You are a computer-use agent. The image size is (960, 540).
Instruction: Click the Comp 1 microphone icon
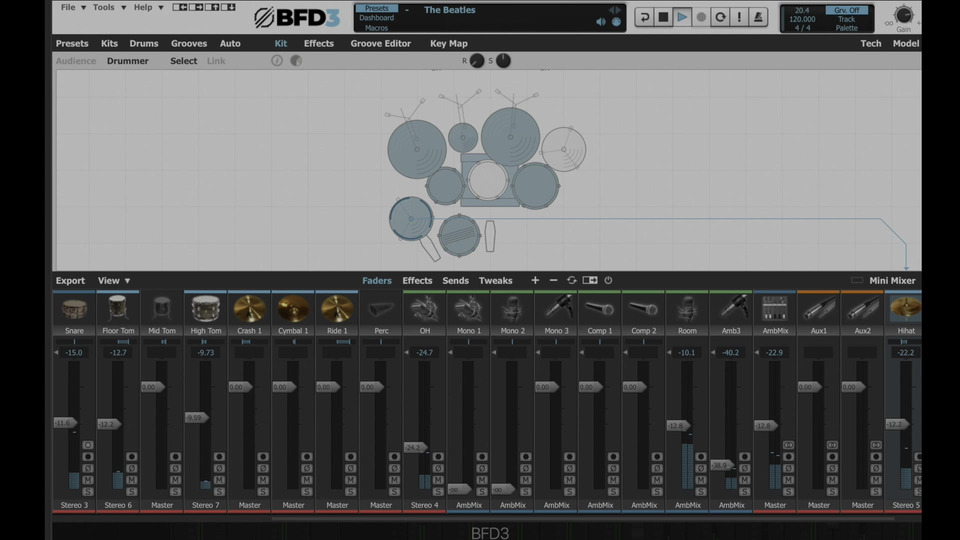click(600, 309)
